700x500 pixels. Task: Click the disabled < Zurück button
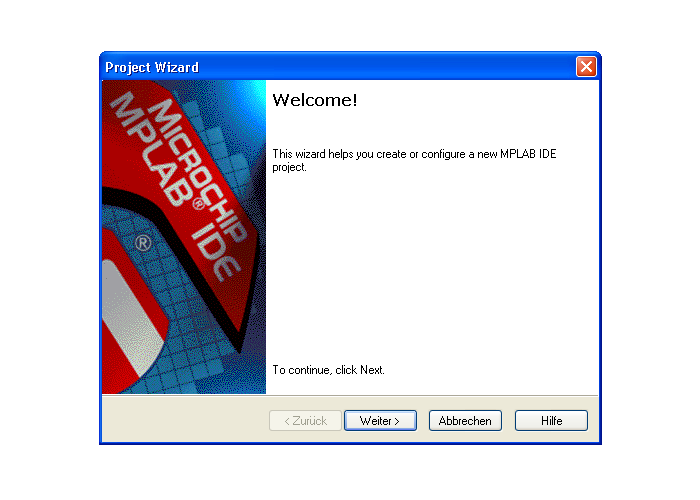pyautogui.click(x=305, y=421)
